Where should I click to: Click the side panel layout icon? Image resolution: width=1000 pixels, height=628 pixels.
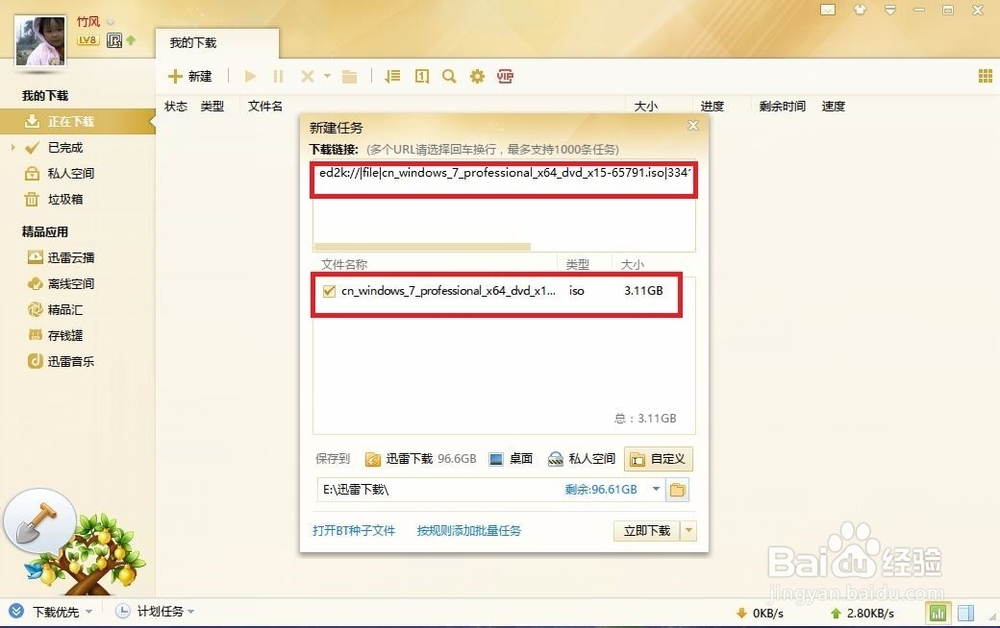click(966, 613)
